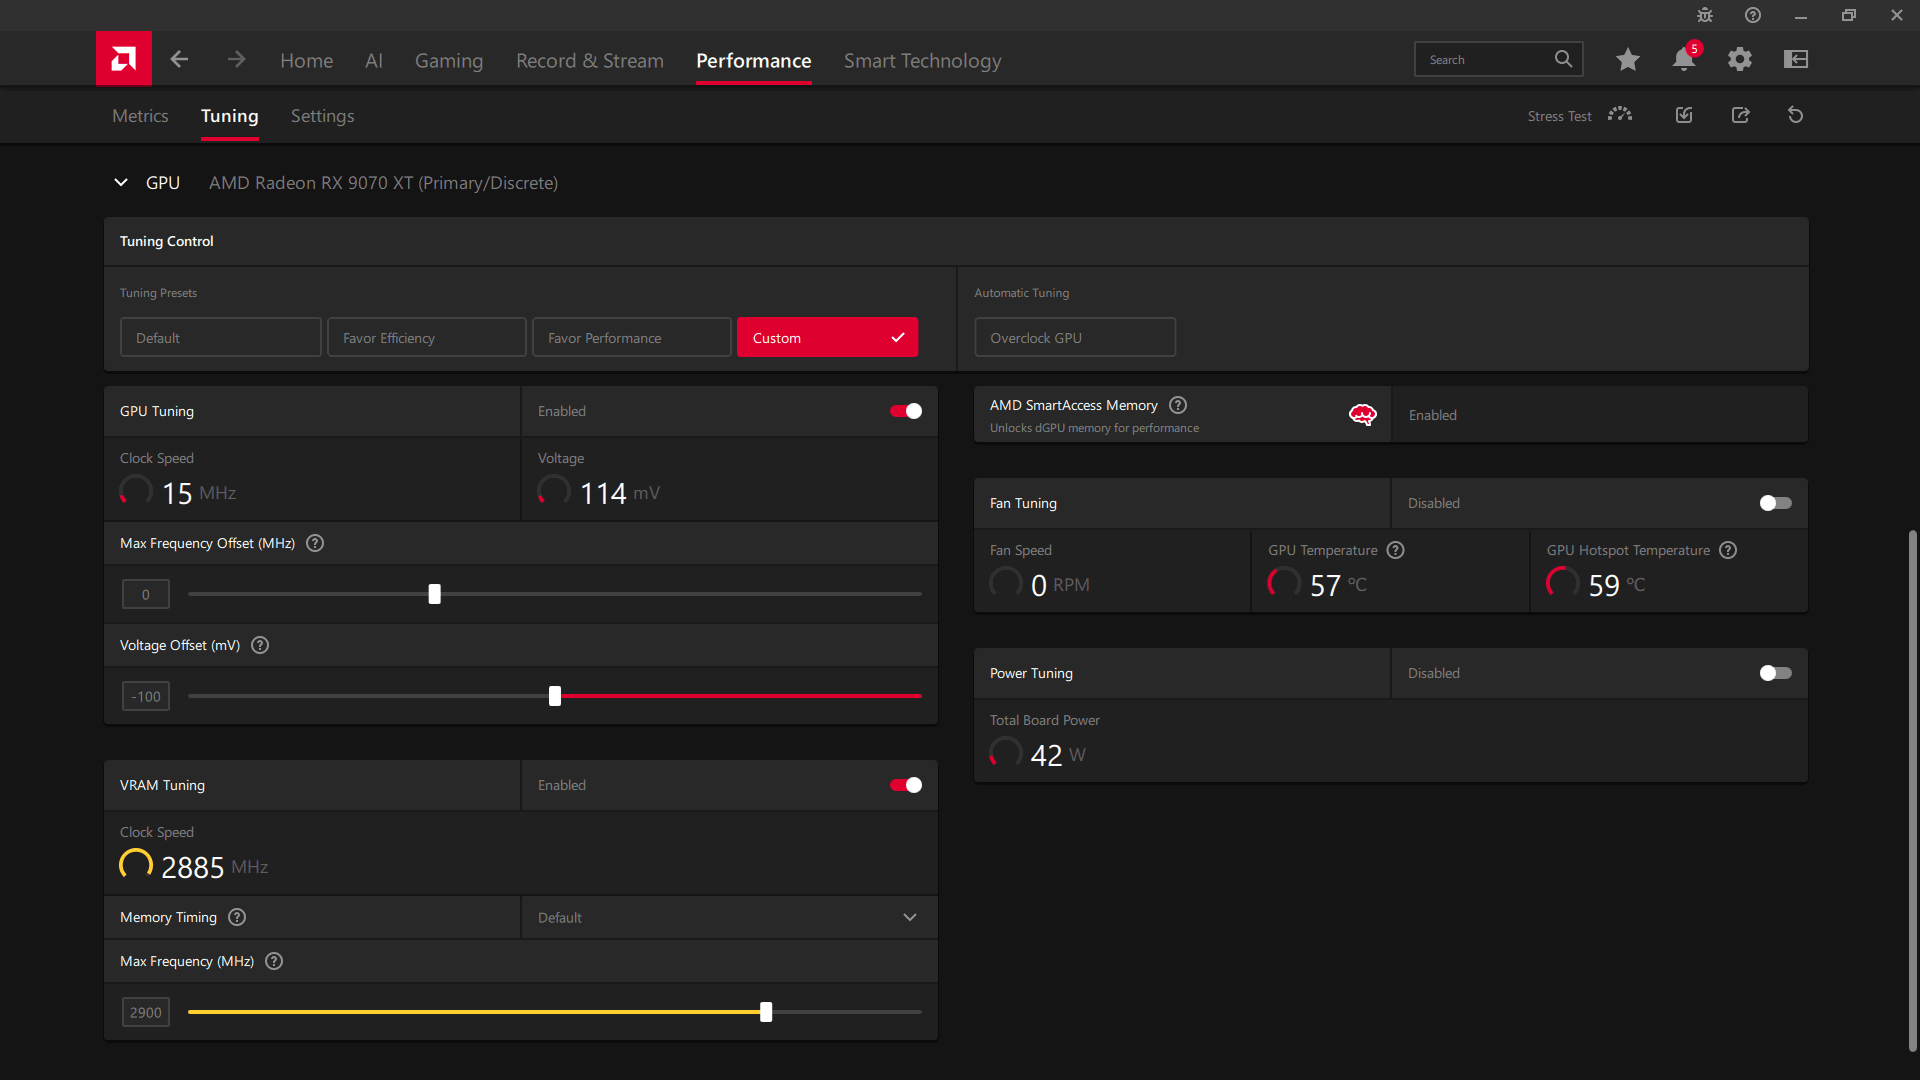
Task: Click the Overclock GPU button
Action: tap(1074, 338)
